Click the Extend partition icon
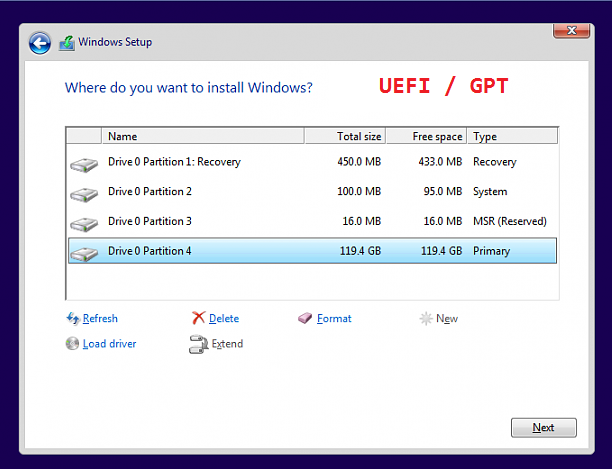612x469 pixels. pyautogui.click(x=198, y=344)
